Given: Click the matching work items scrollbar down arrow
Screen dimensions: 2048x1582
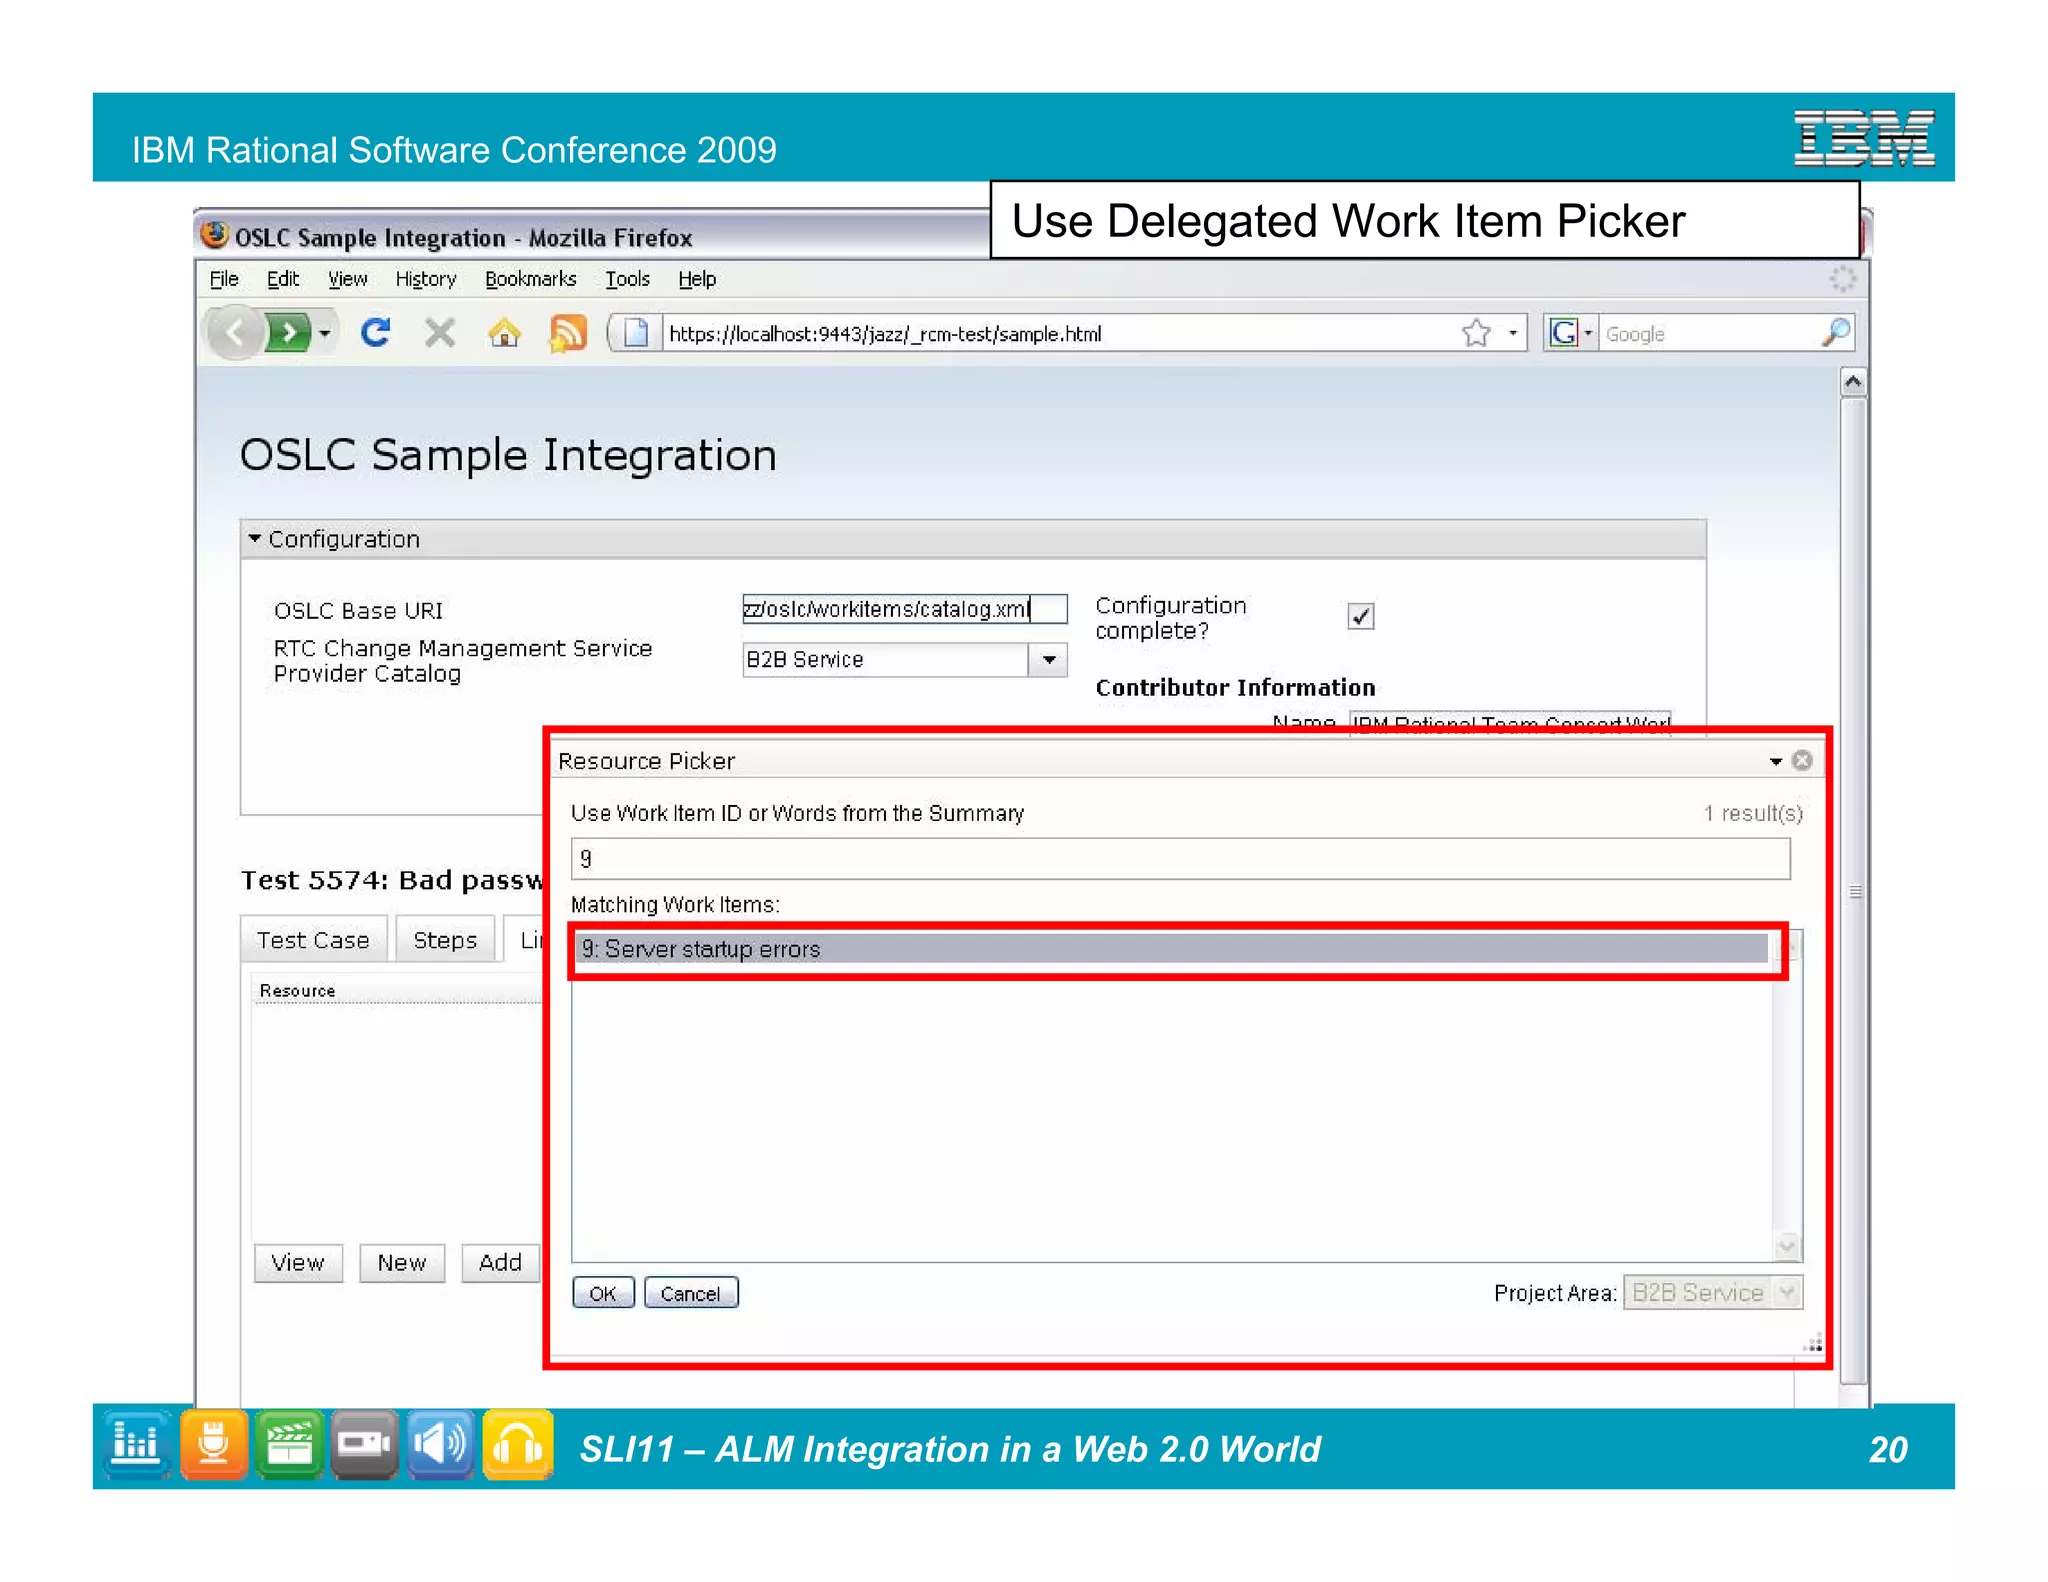Looking at the screenshot, I should click(x=1786, y=1247).
